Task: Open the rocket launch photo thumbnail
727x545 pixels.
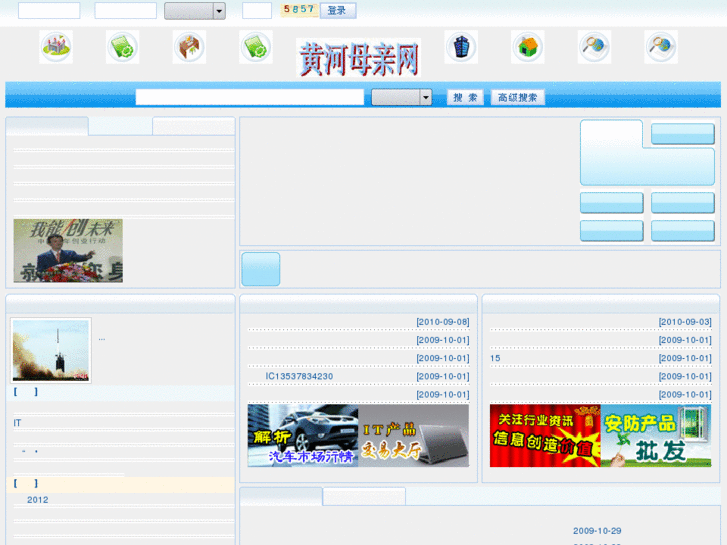Action: click(x=51, y=351)
